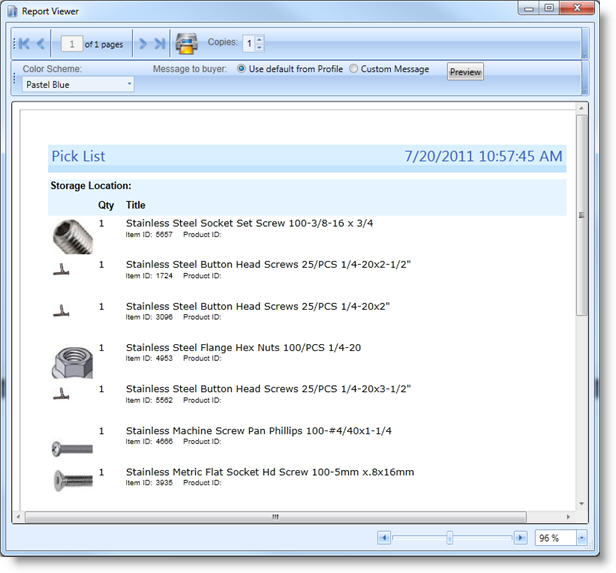Click the zoom slider right arrow
This screenshot has width=616, height=573.
520,538
